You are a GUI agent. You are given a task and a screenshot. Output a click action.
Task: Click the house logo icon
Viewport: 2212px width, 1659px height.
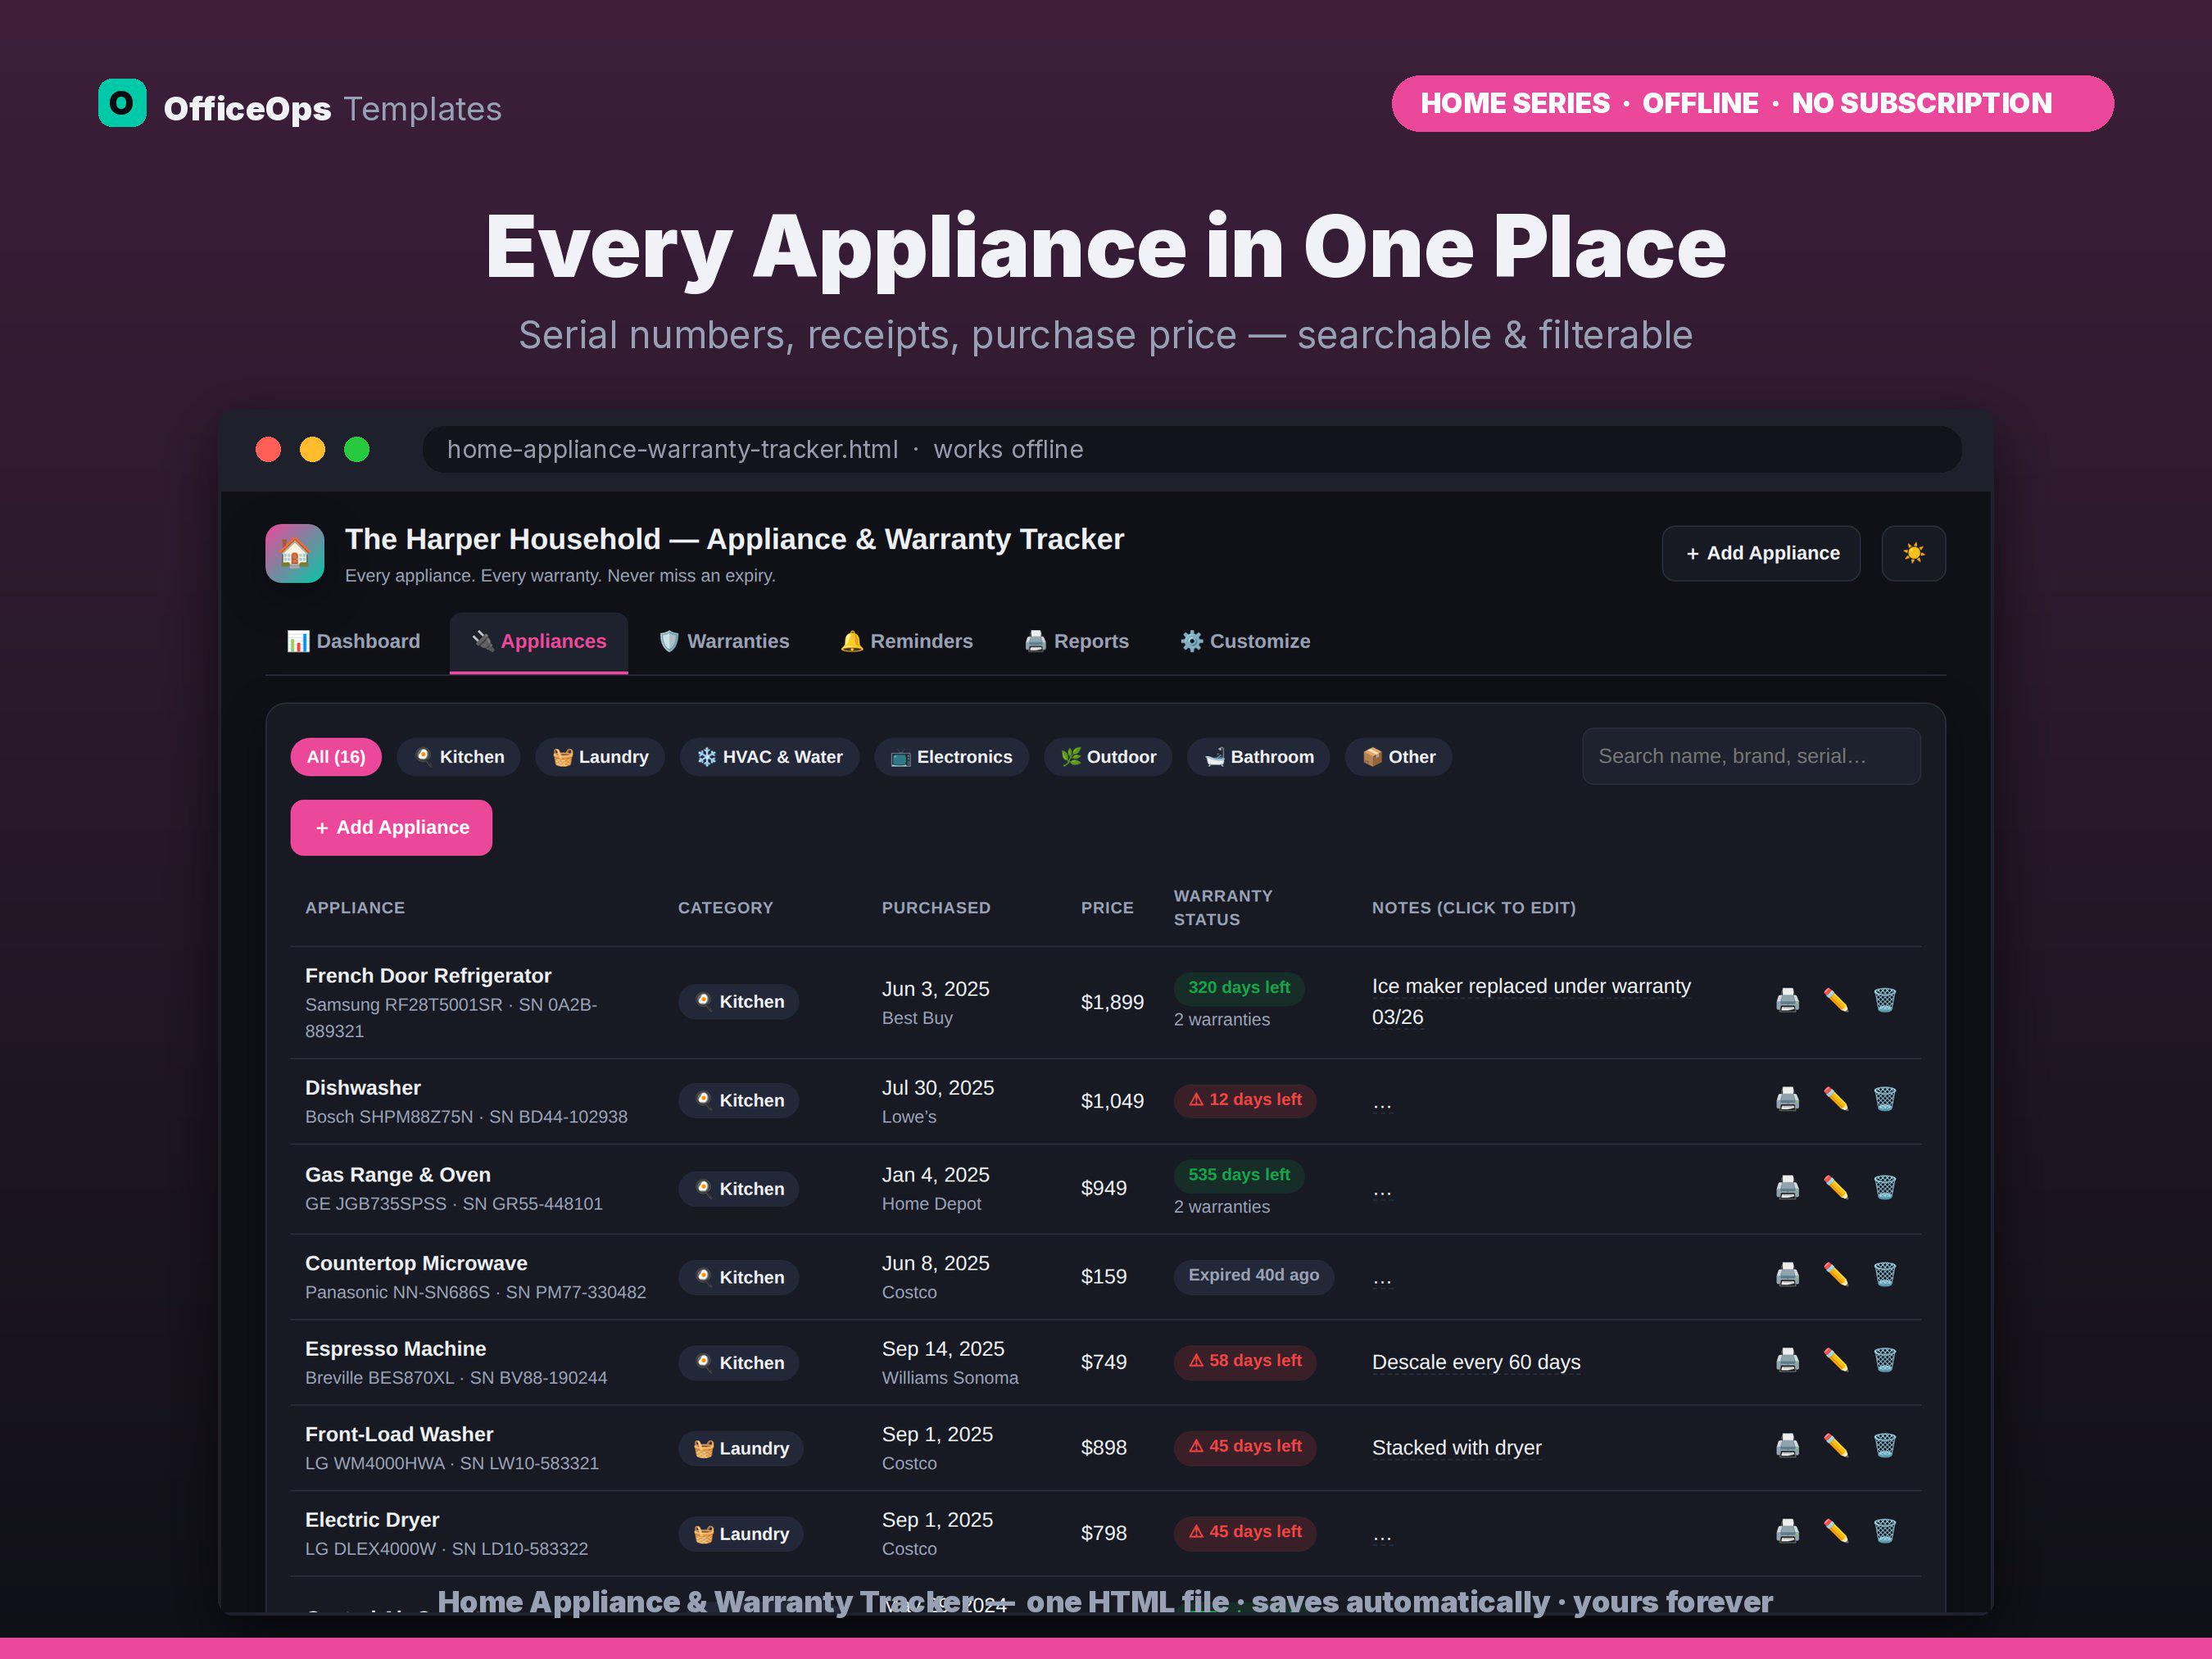295,553
